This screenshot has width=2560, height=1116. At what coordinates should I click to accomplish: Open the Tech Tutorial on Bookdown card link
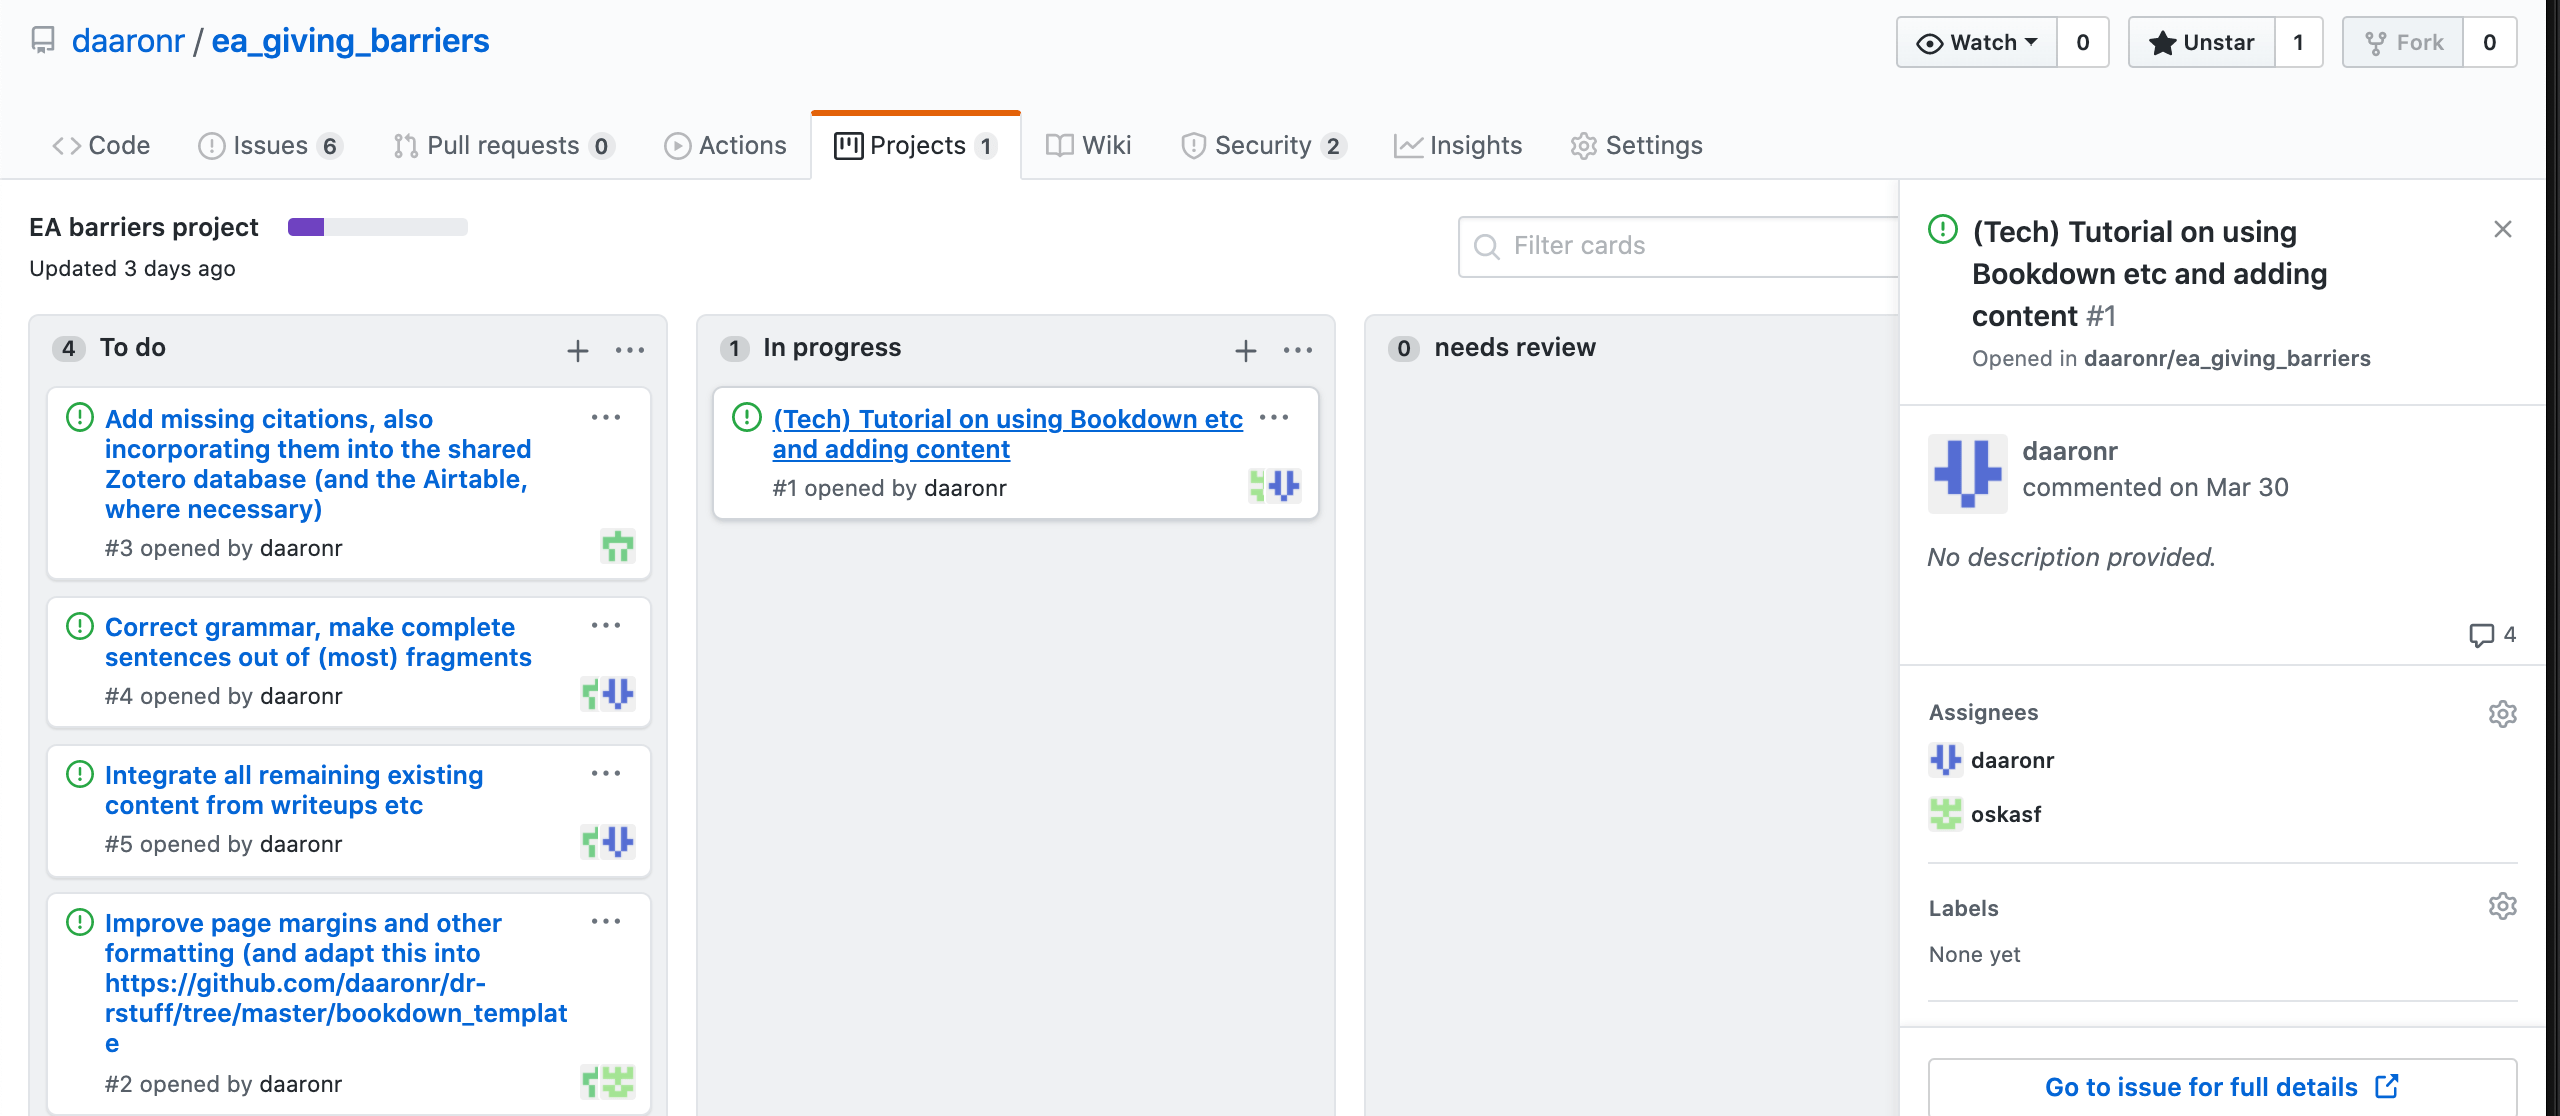point(1008,434)
